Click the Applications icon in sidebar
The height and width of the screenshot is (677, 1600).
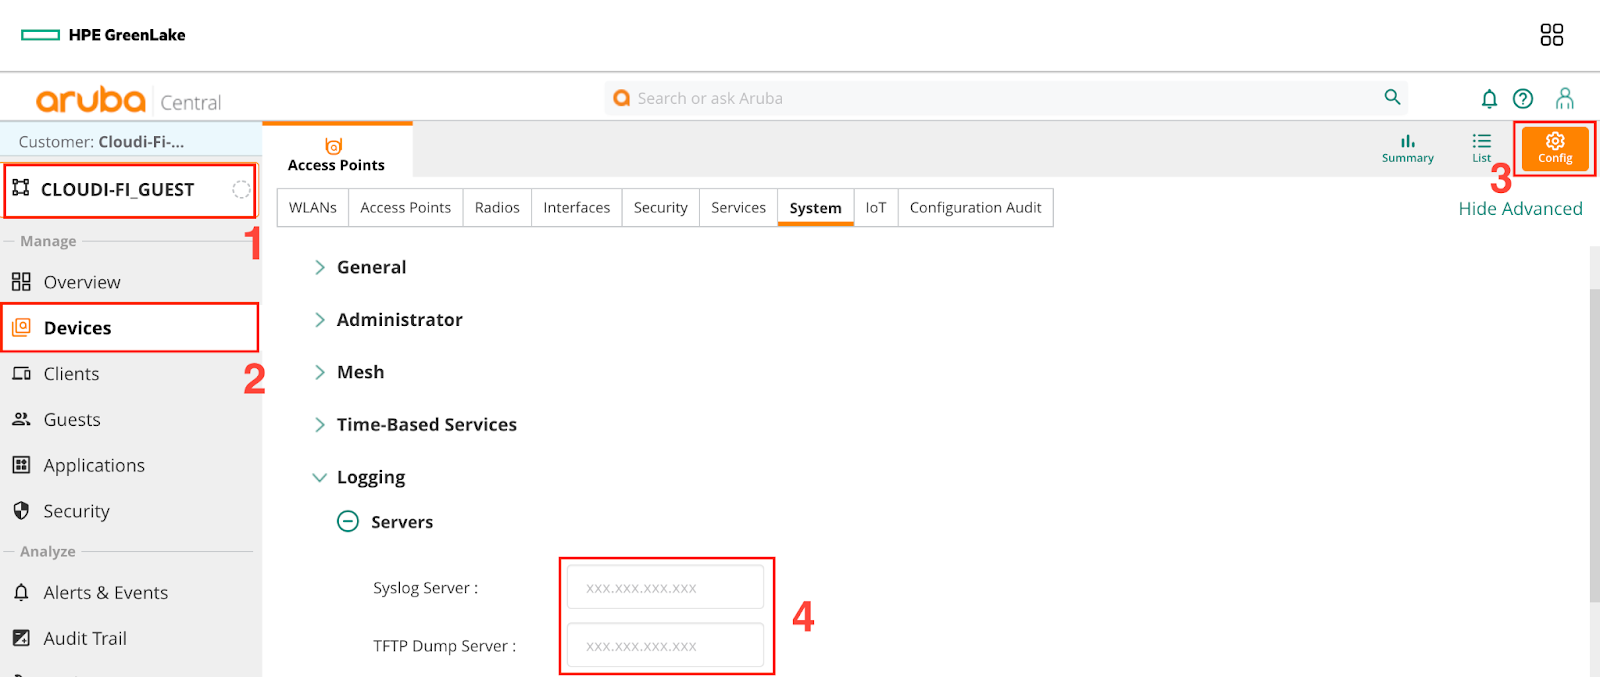(x=21, y=465)
